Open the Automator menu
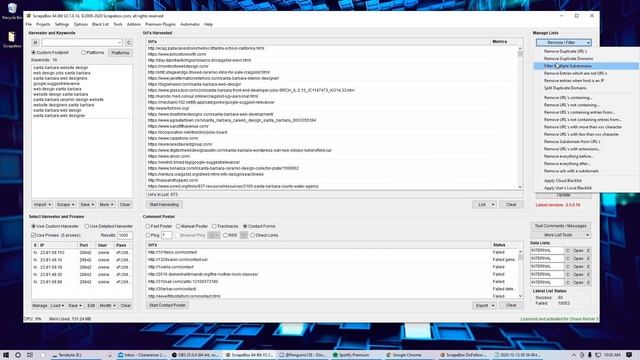The image size is (640, 360). pos(190,24)
